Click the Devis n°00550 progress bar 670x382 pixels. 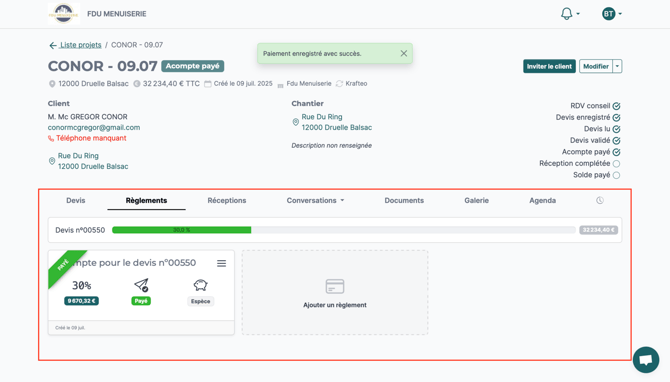tap(344, 230)
